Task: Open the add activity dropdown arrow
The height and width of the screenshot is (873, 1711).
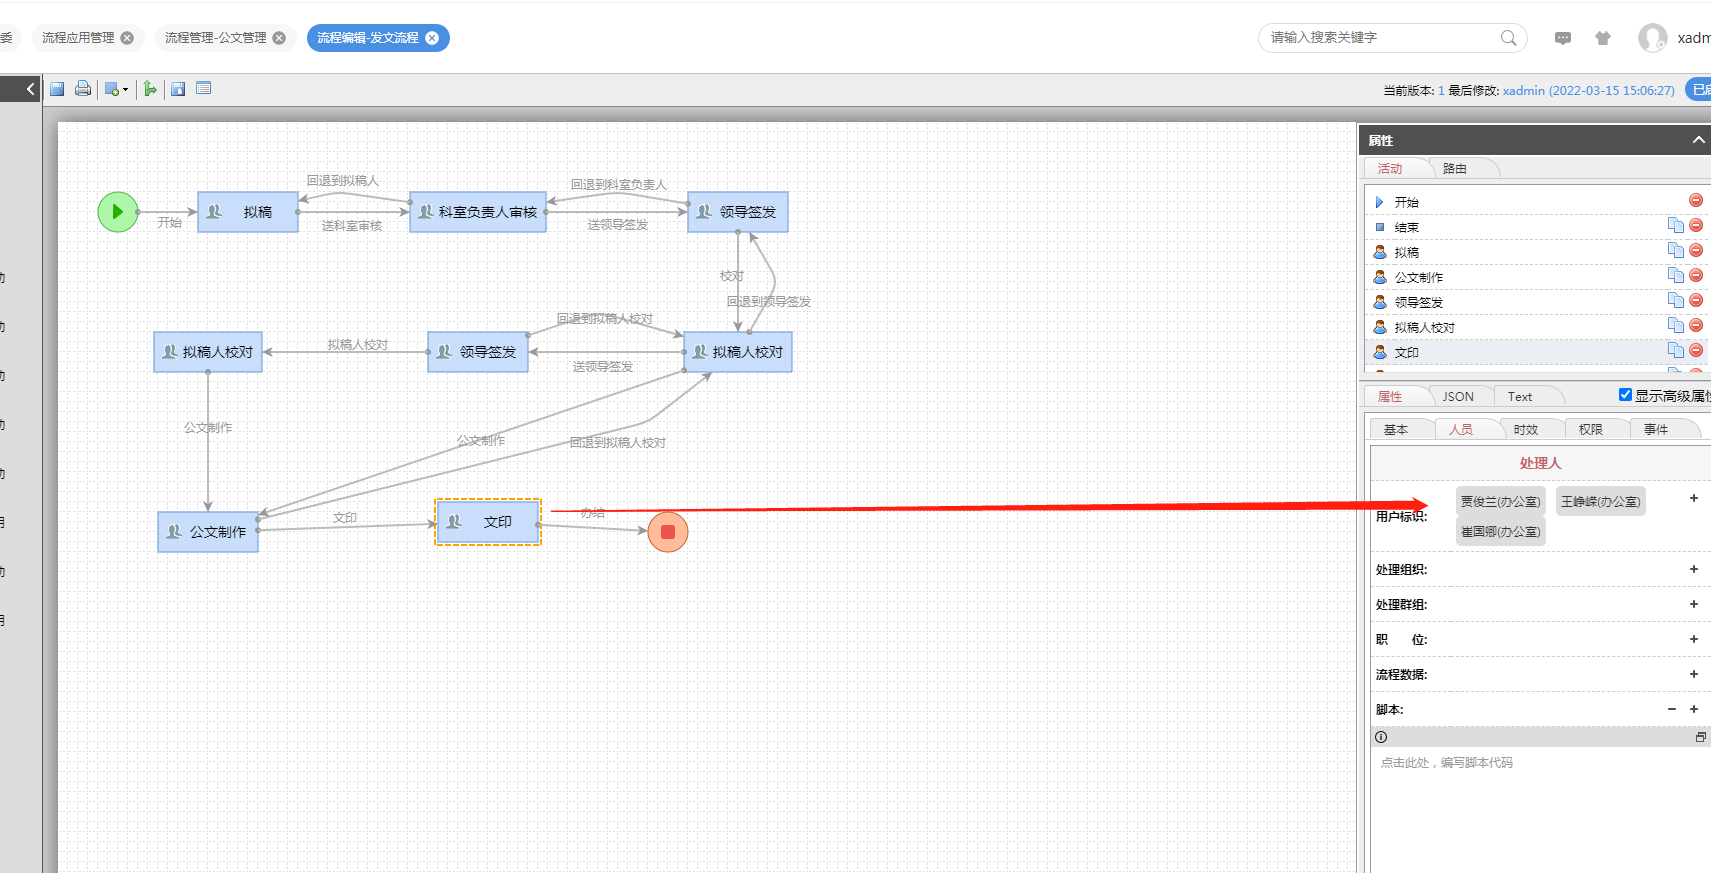Action: click(125, 90)
